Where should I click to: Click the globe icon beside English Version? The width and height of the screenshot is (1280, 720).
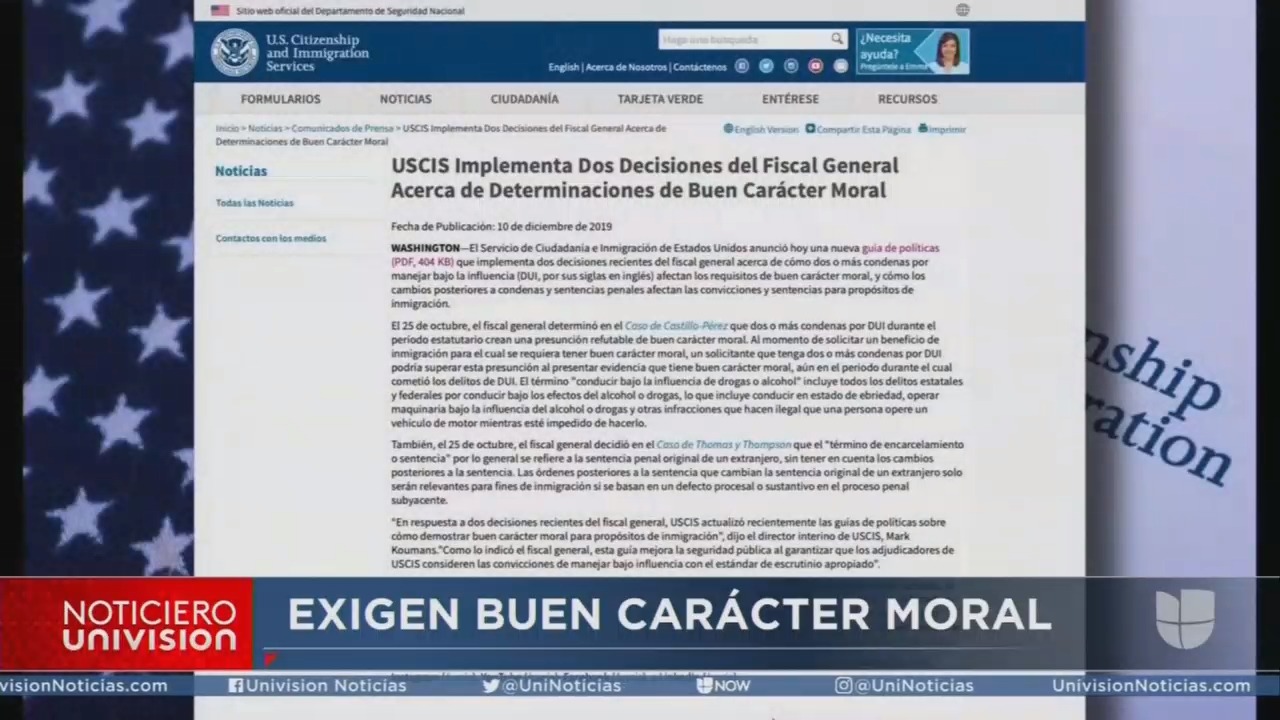[728, 129]
